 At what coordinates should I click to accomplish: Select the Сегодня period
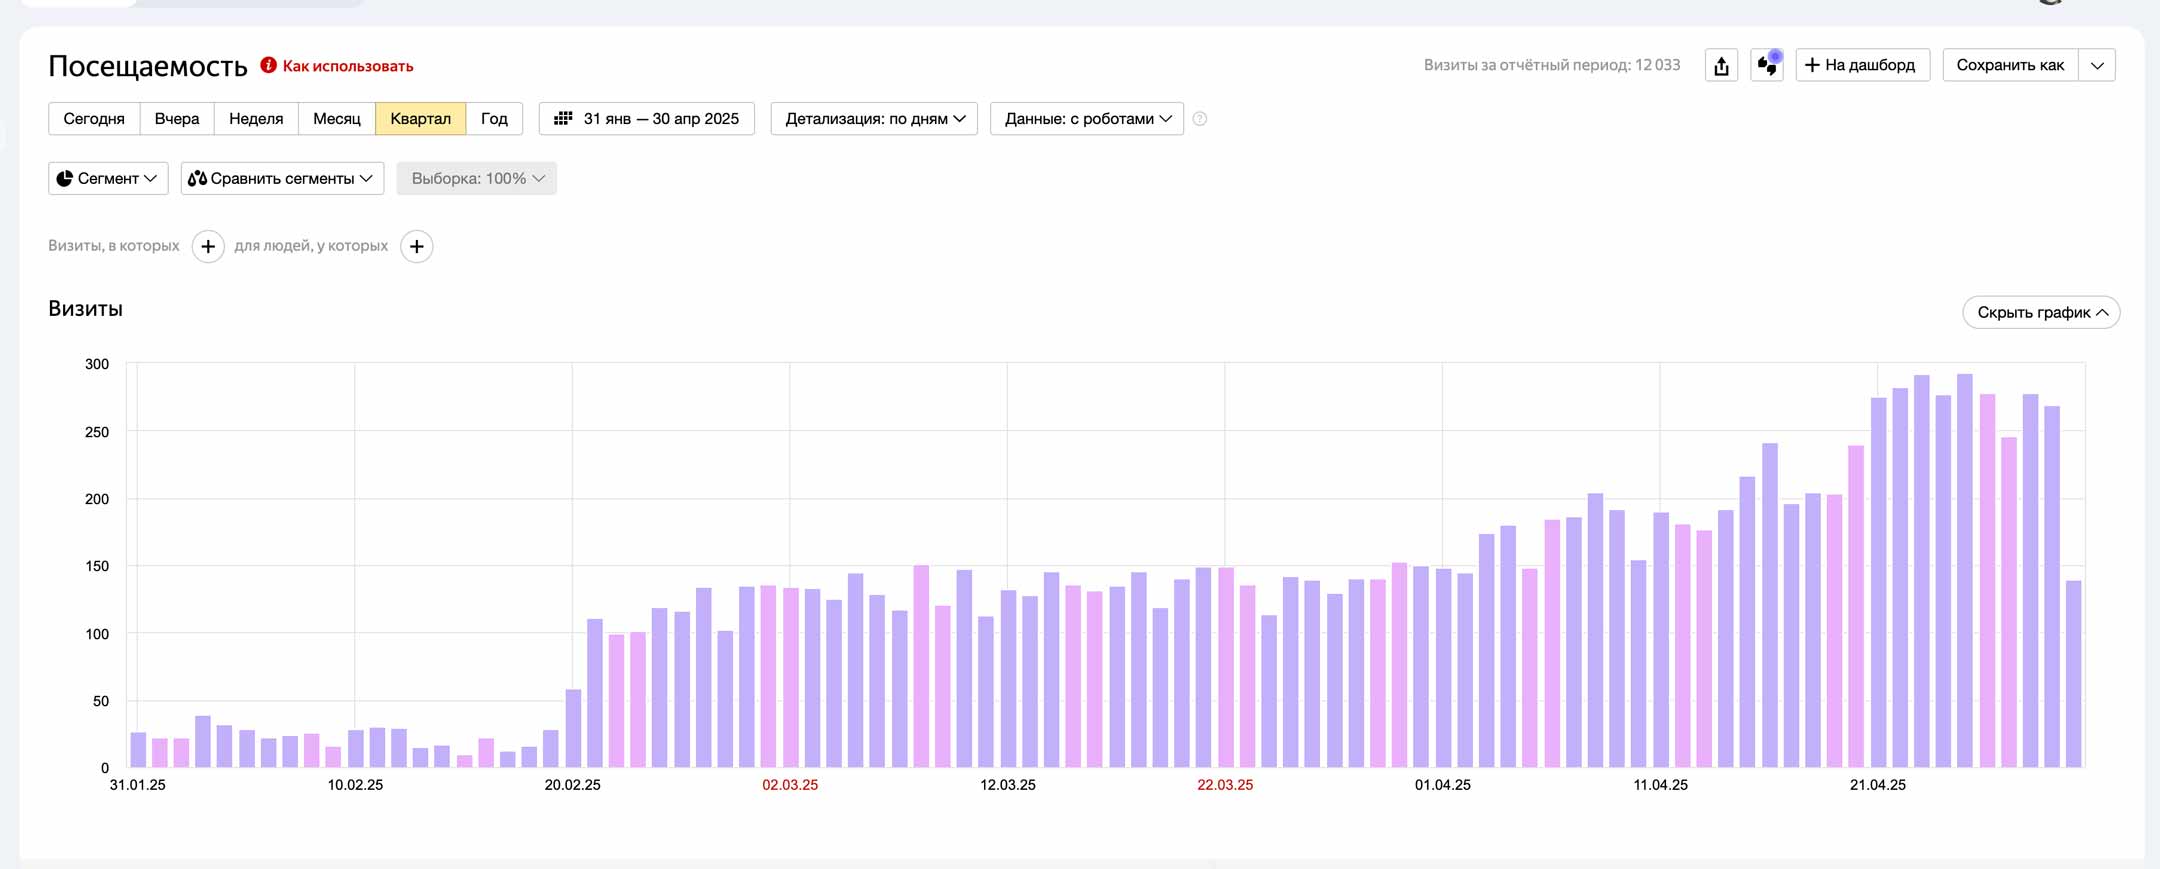tap(94, 119)
